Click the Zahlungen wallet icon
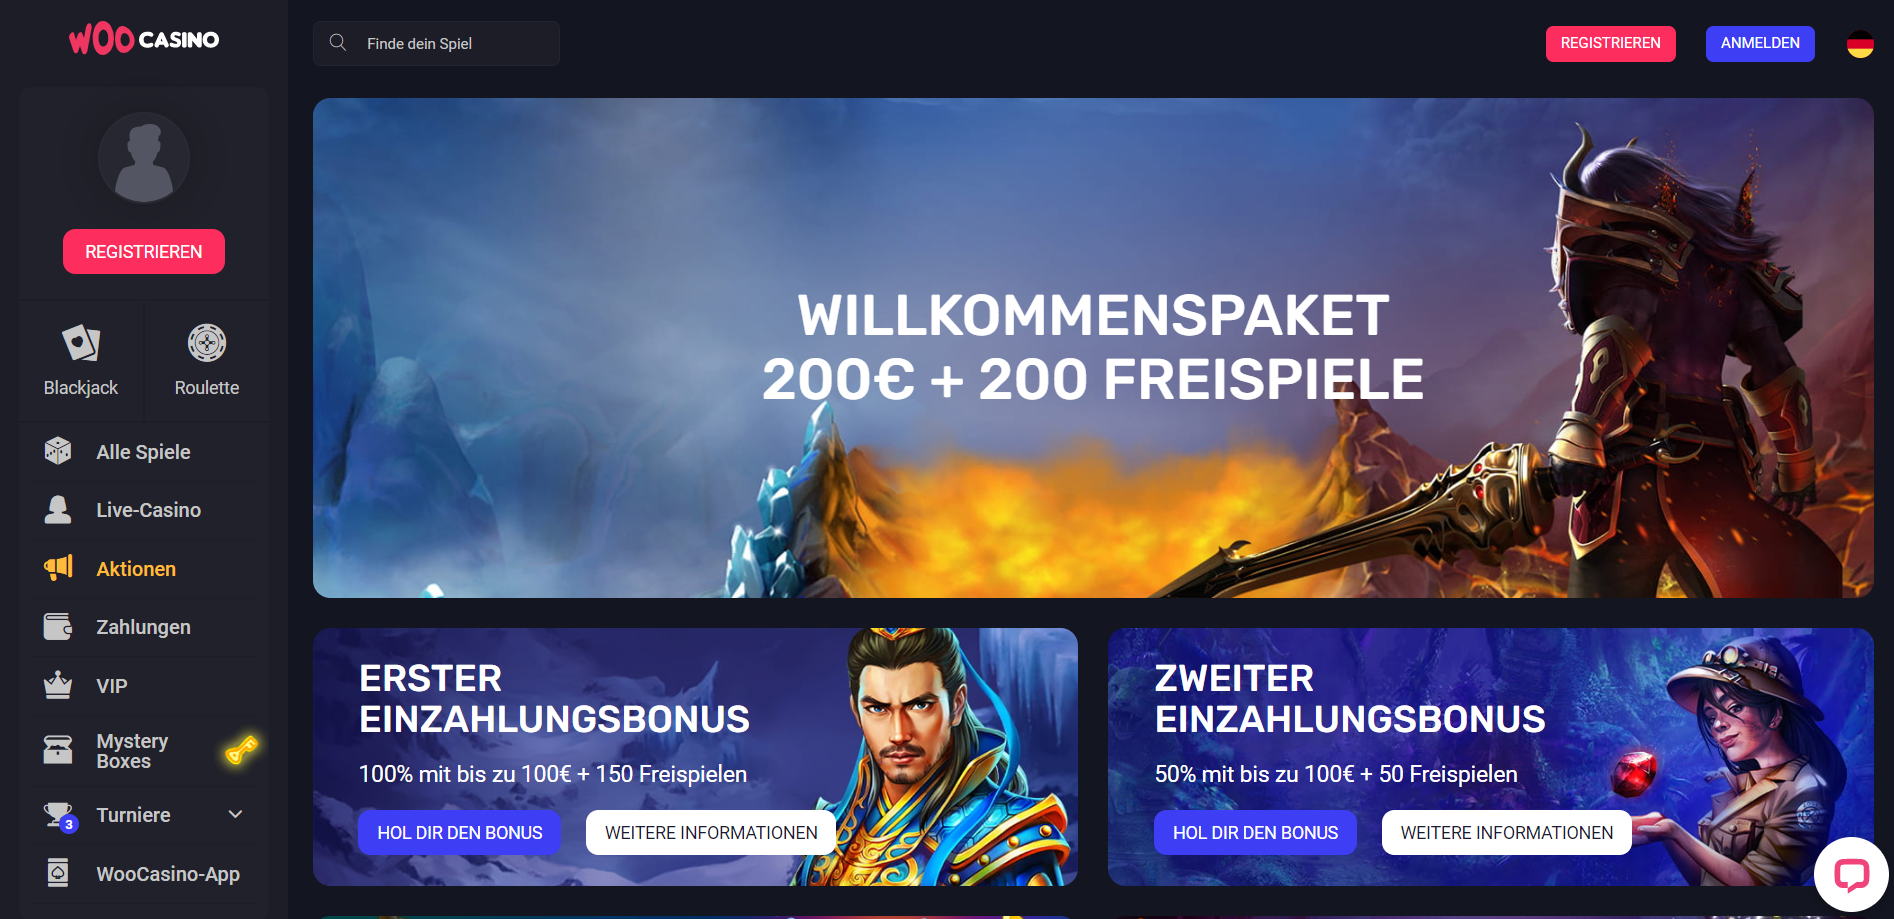Screen dimensions: 1894x919 coord(58,627)
